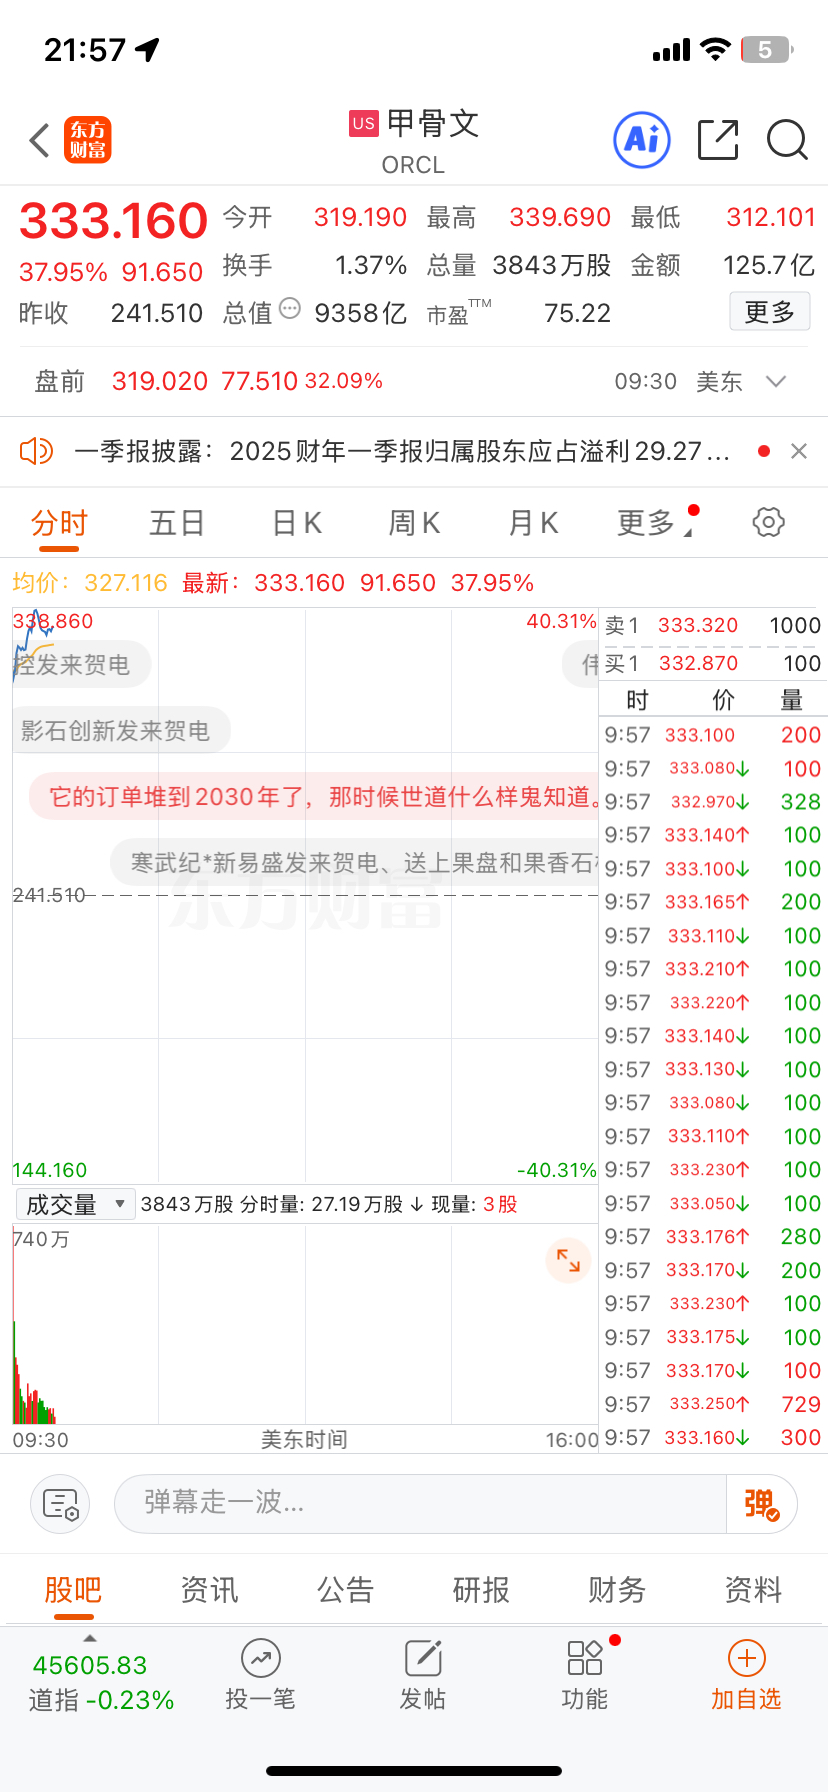
Task: Open the 资料 tab
Action: 753,1589
